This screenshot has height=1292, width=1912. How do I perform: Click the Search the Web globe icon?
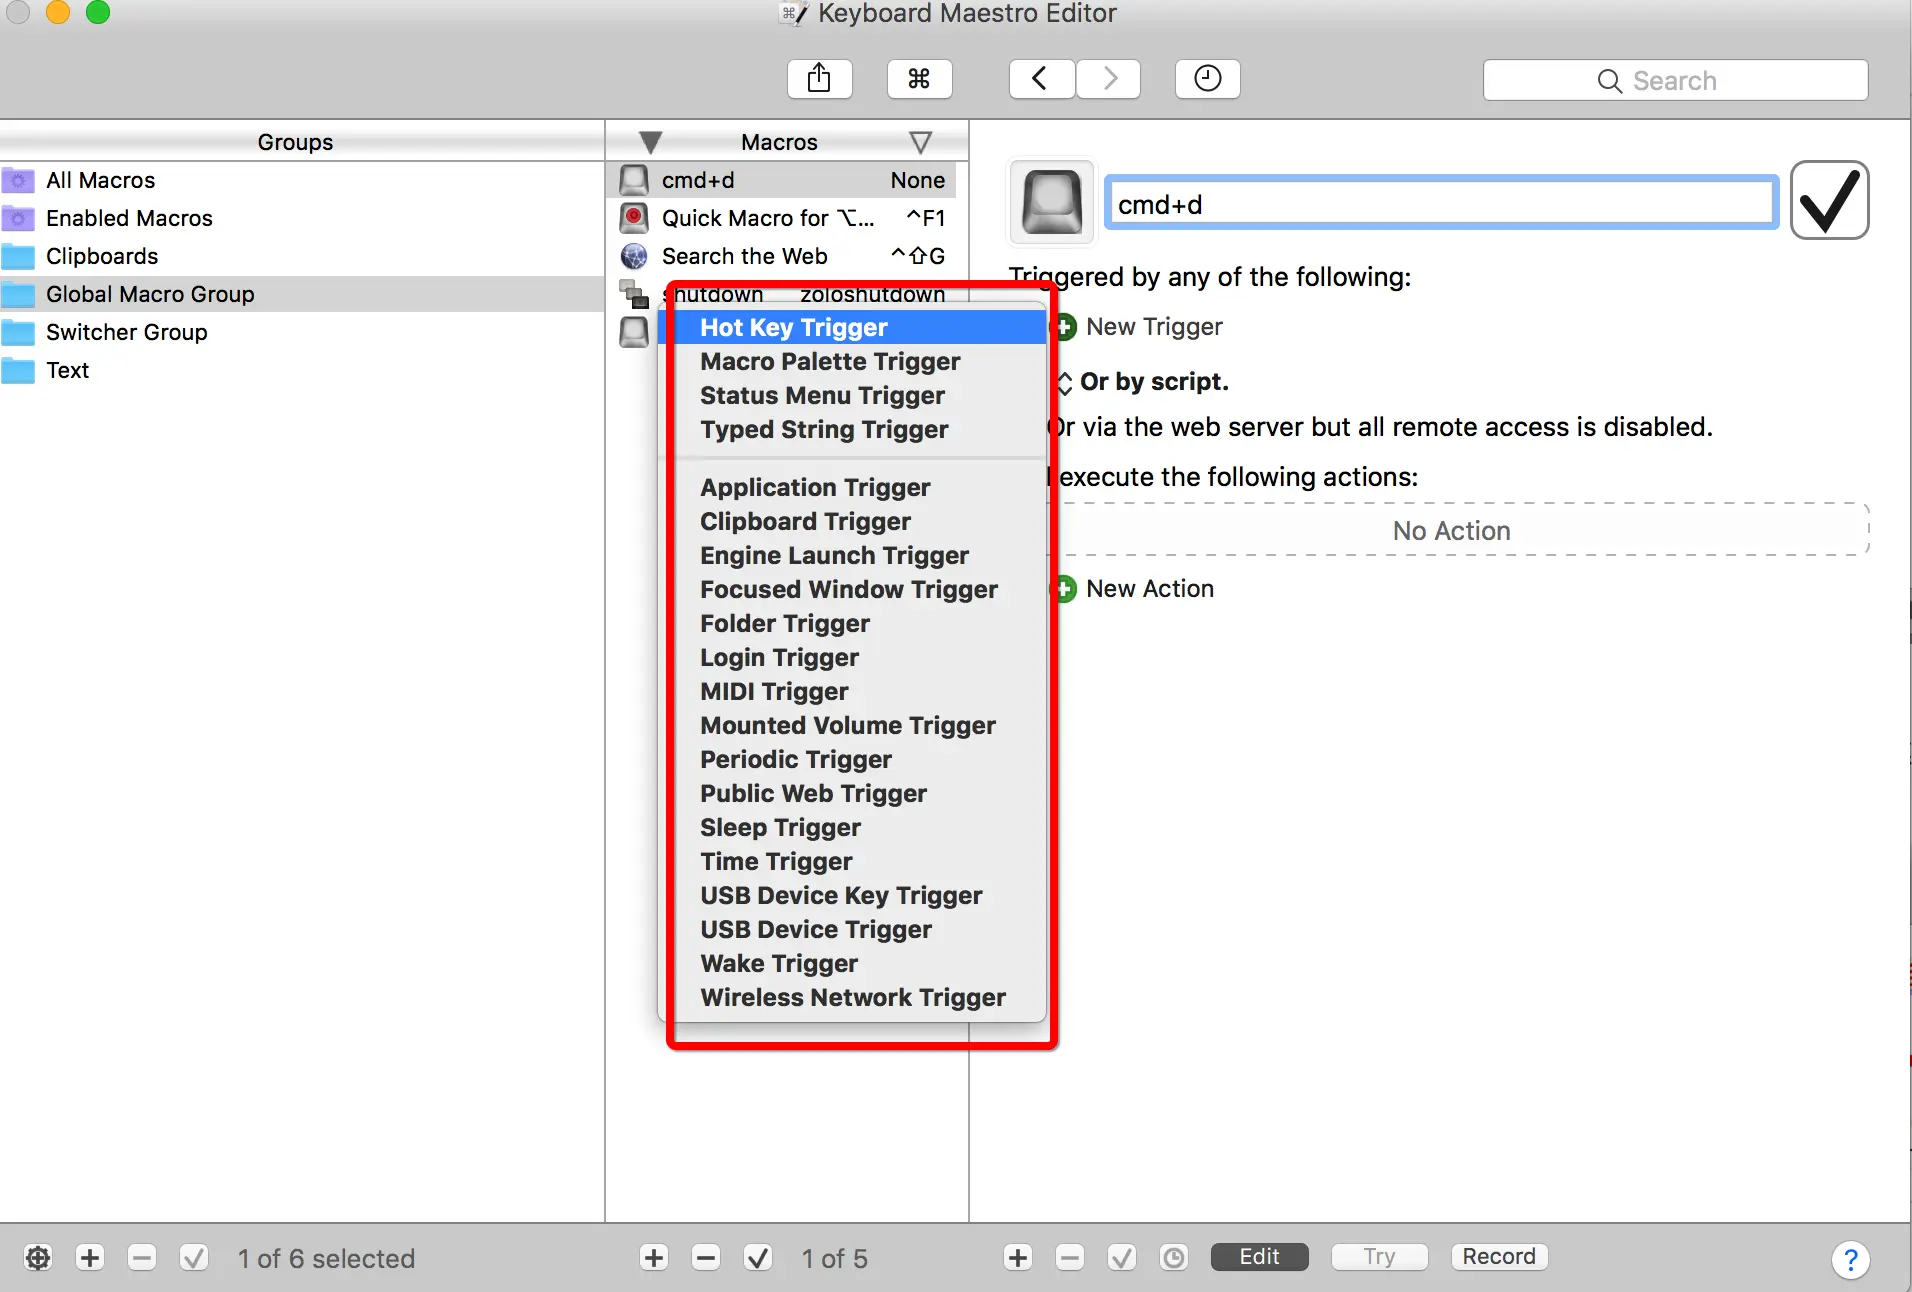(x=634, y=256)
